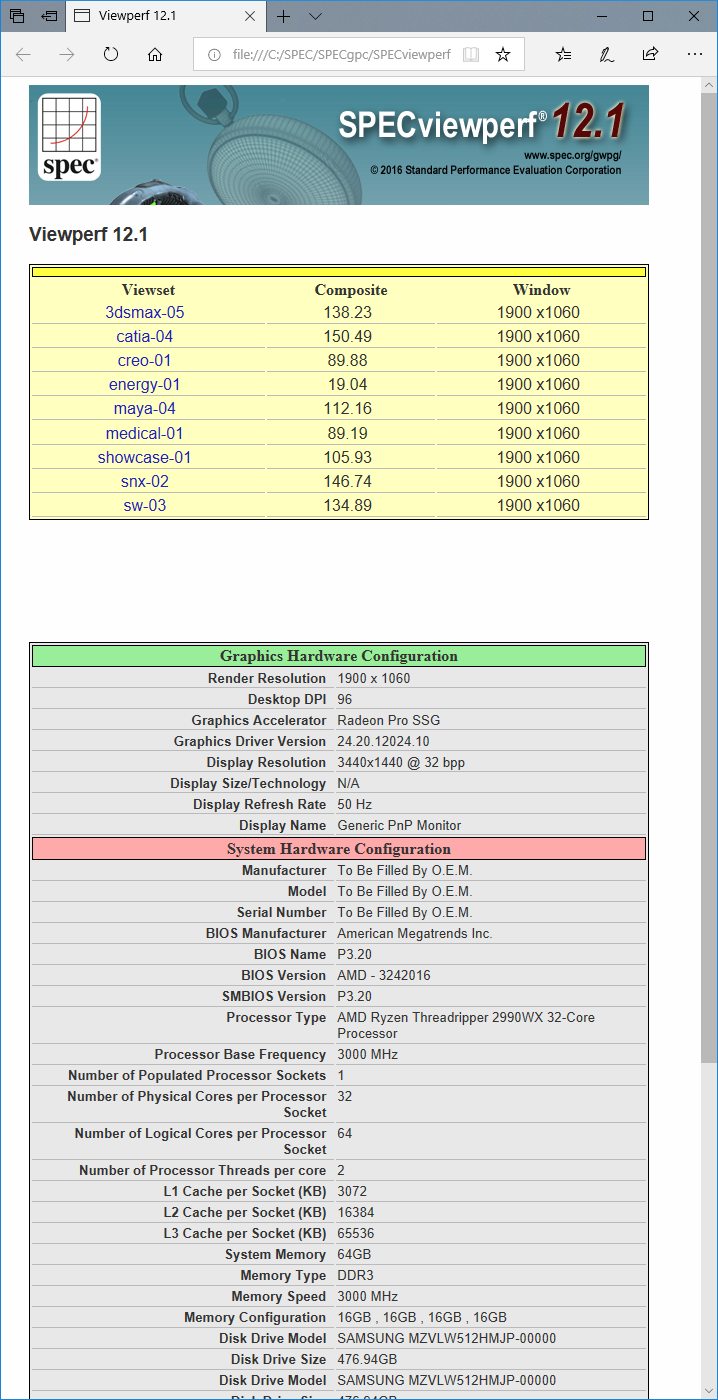Open the 3dsmax-05 viewset link
718x1400 pixels.
(x=145, y=313)
